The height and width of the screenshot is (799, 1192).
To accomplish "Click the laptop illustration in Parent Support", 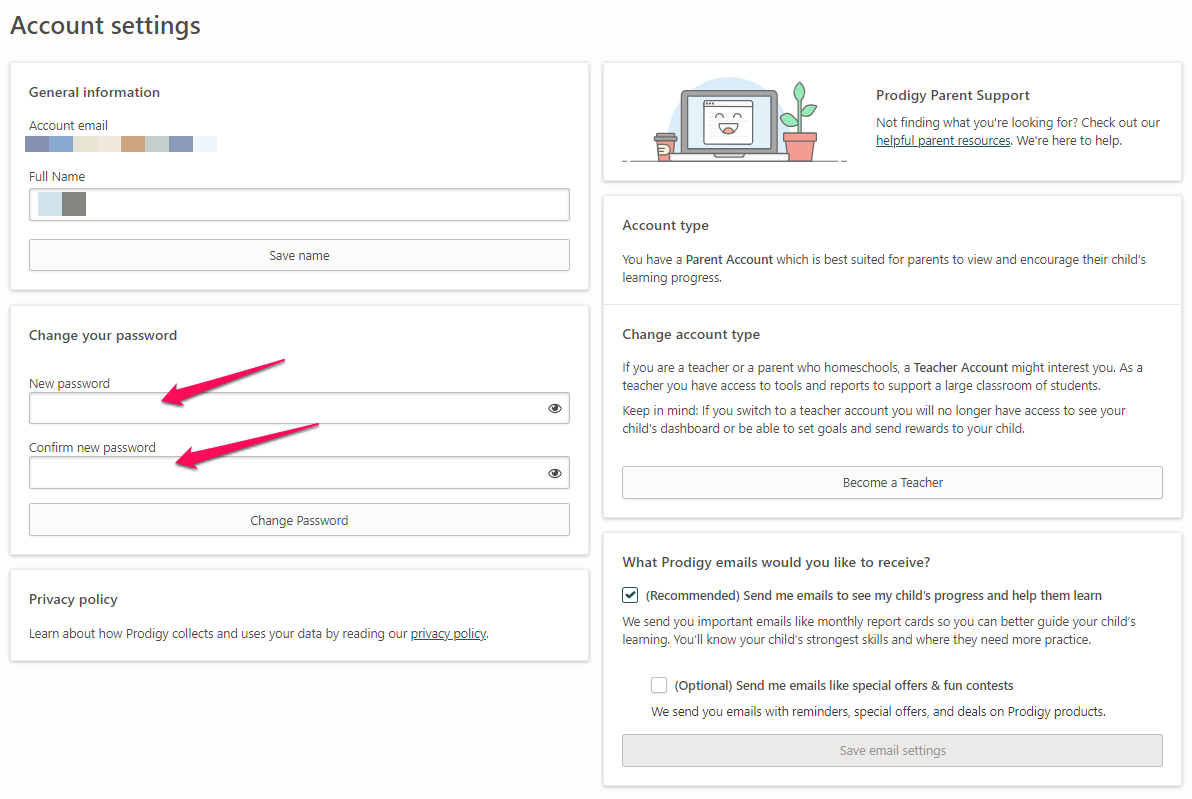I will tap(734, 122).
